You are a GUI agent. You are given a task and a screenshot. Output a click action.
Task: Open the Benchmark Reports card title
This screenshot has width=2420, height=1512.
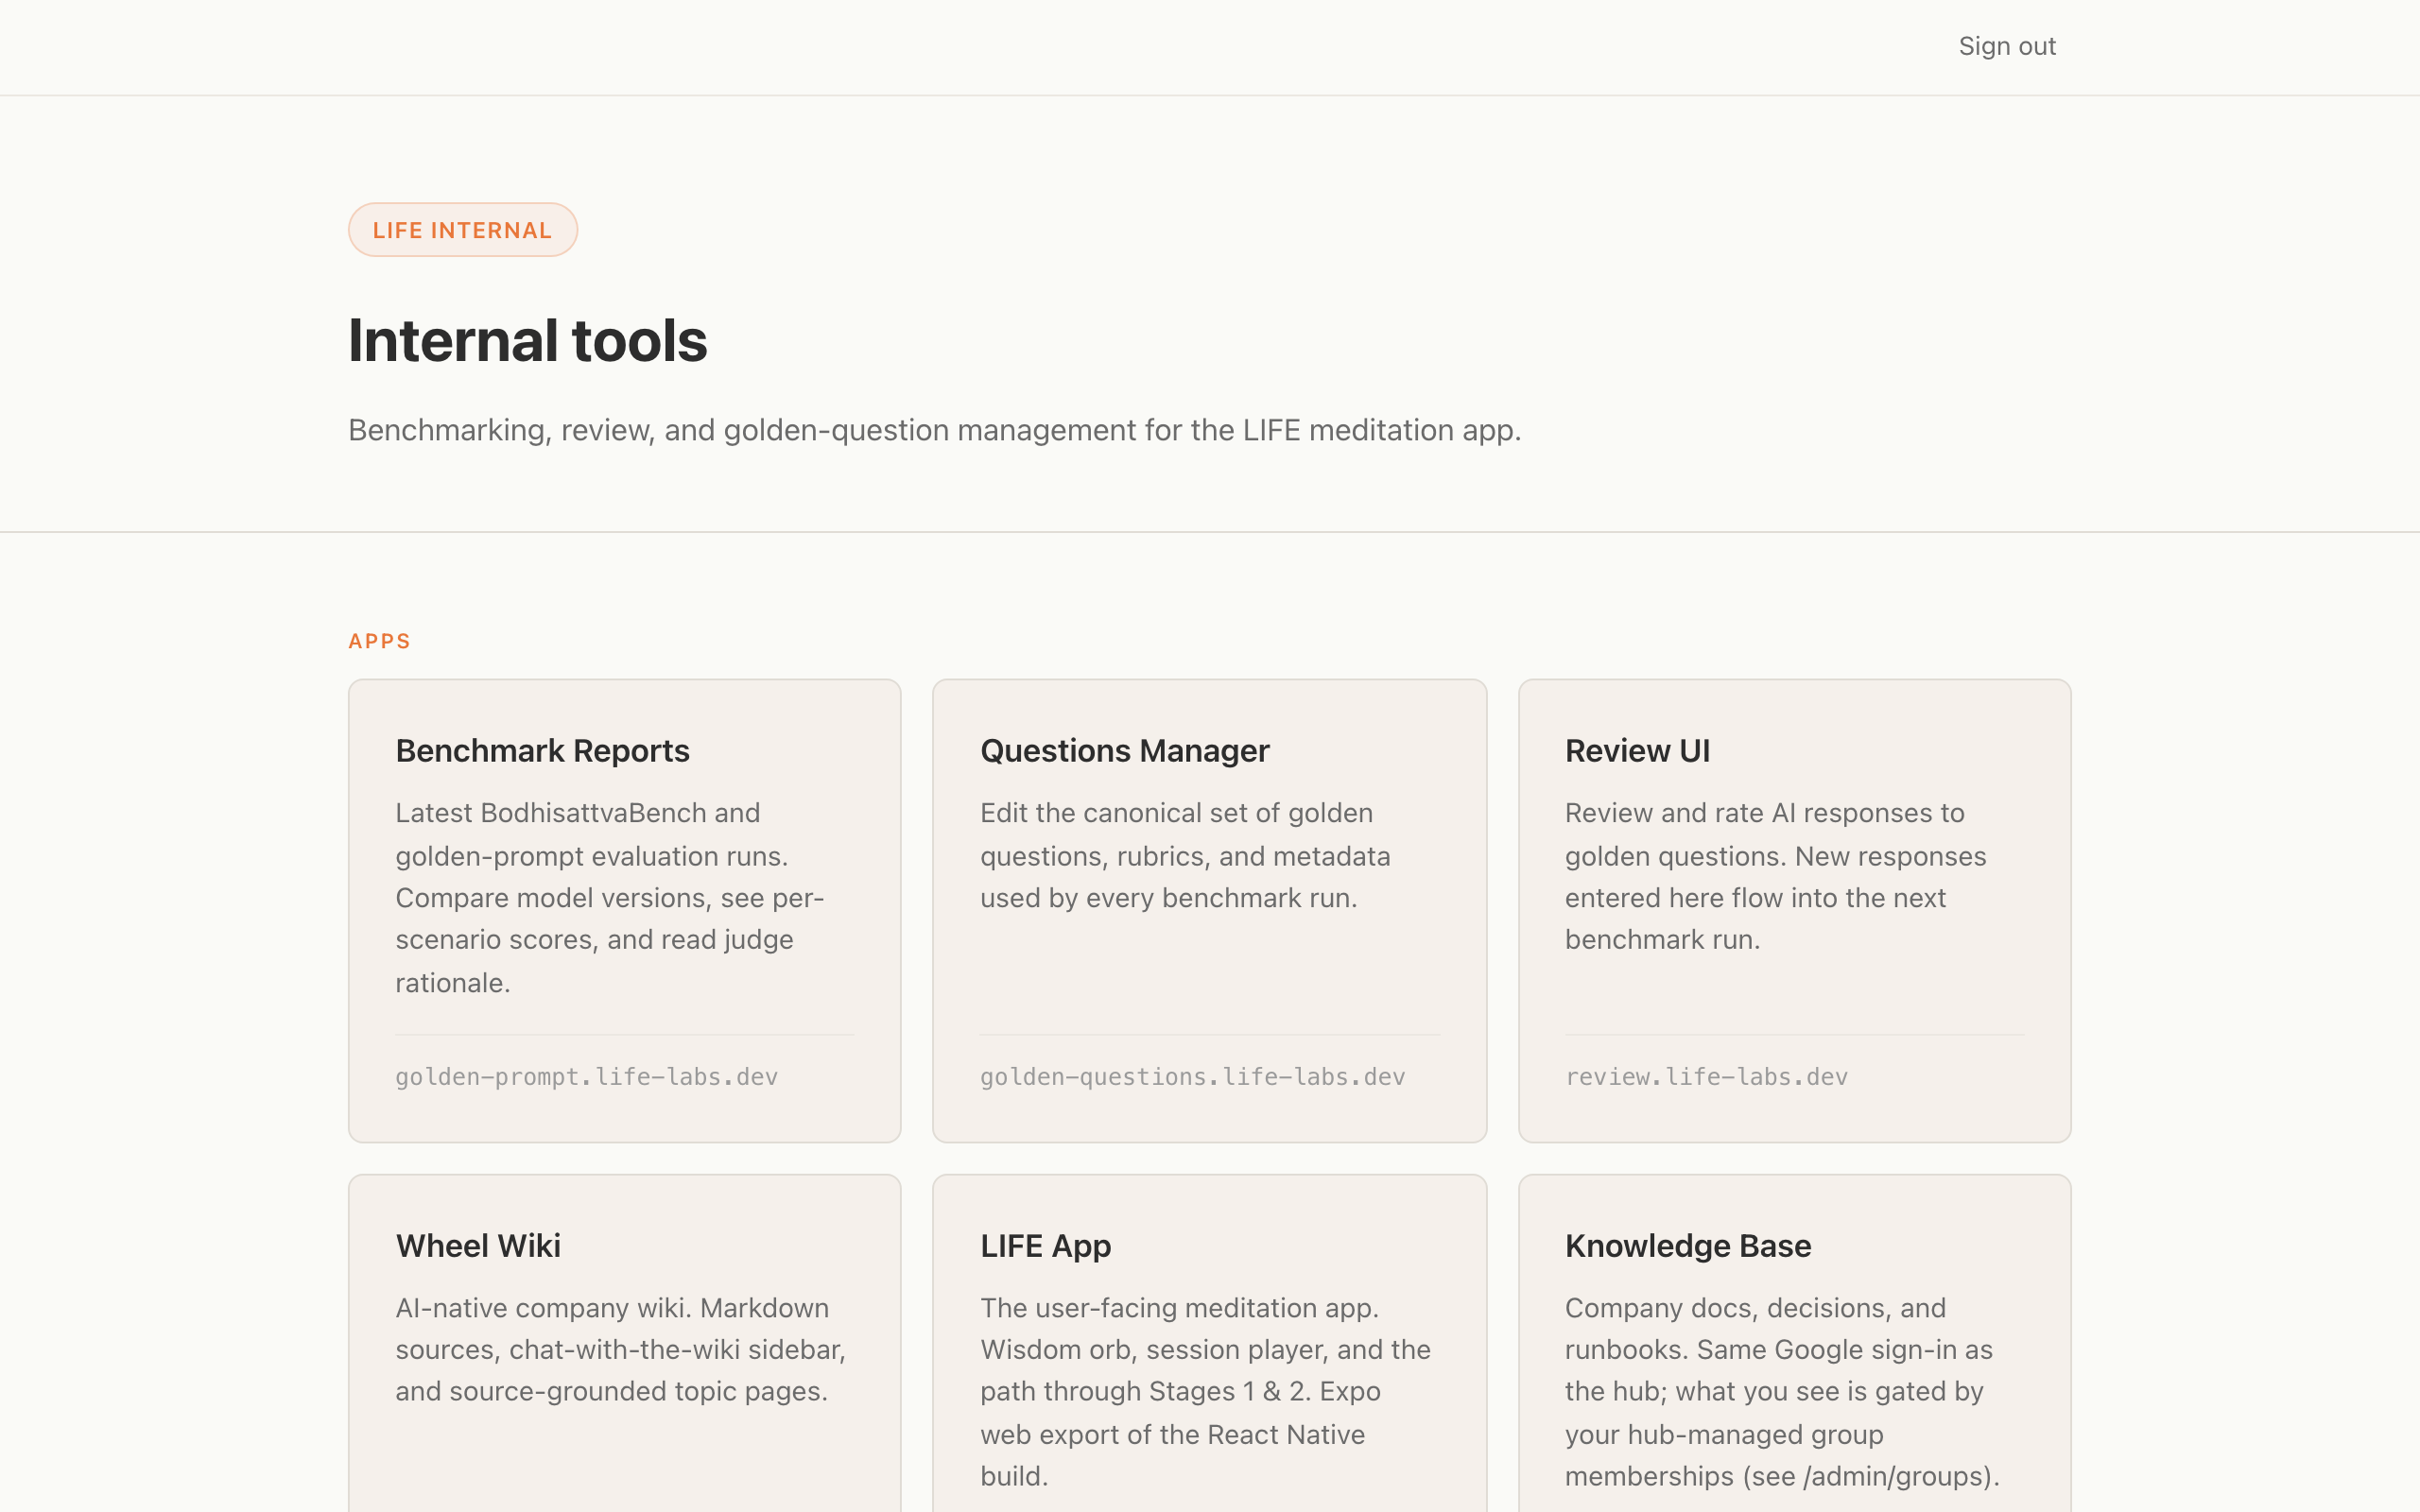(542, 751)
